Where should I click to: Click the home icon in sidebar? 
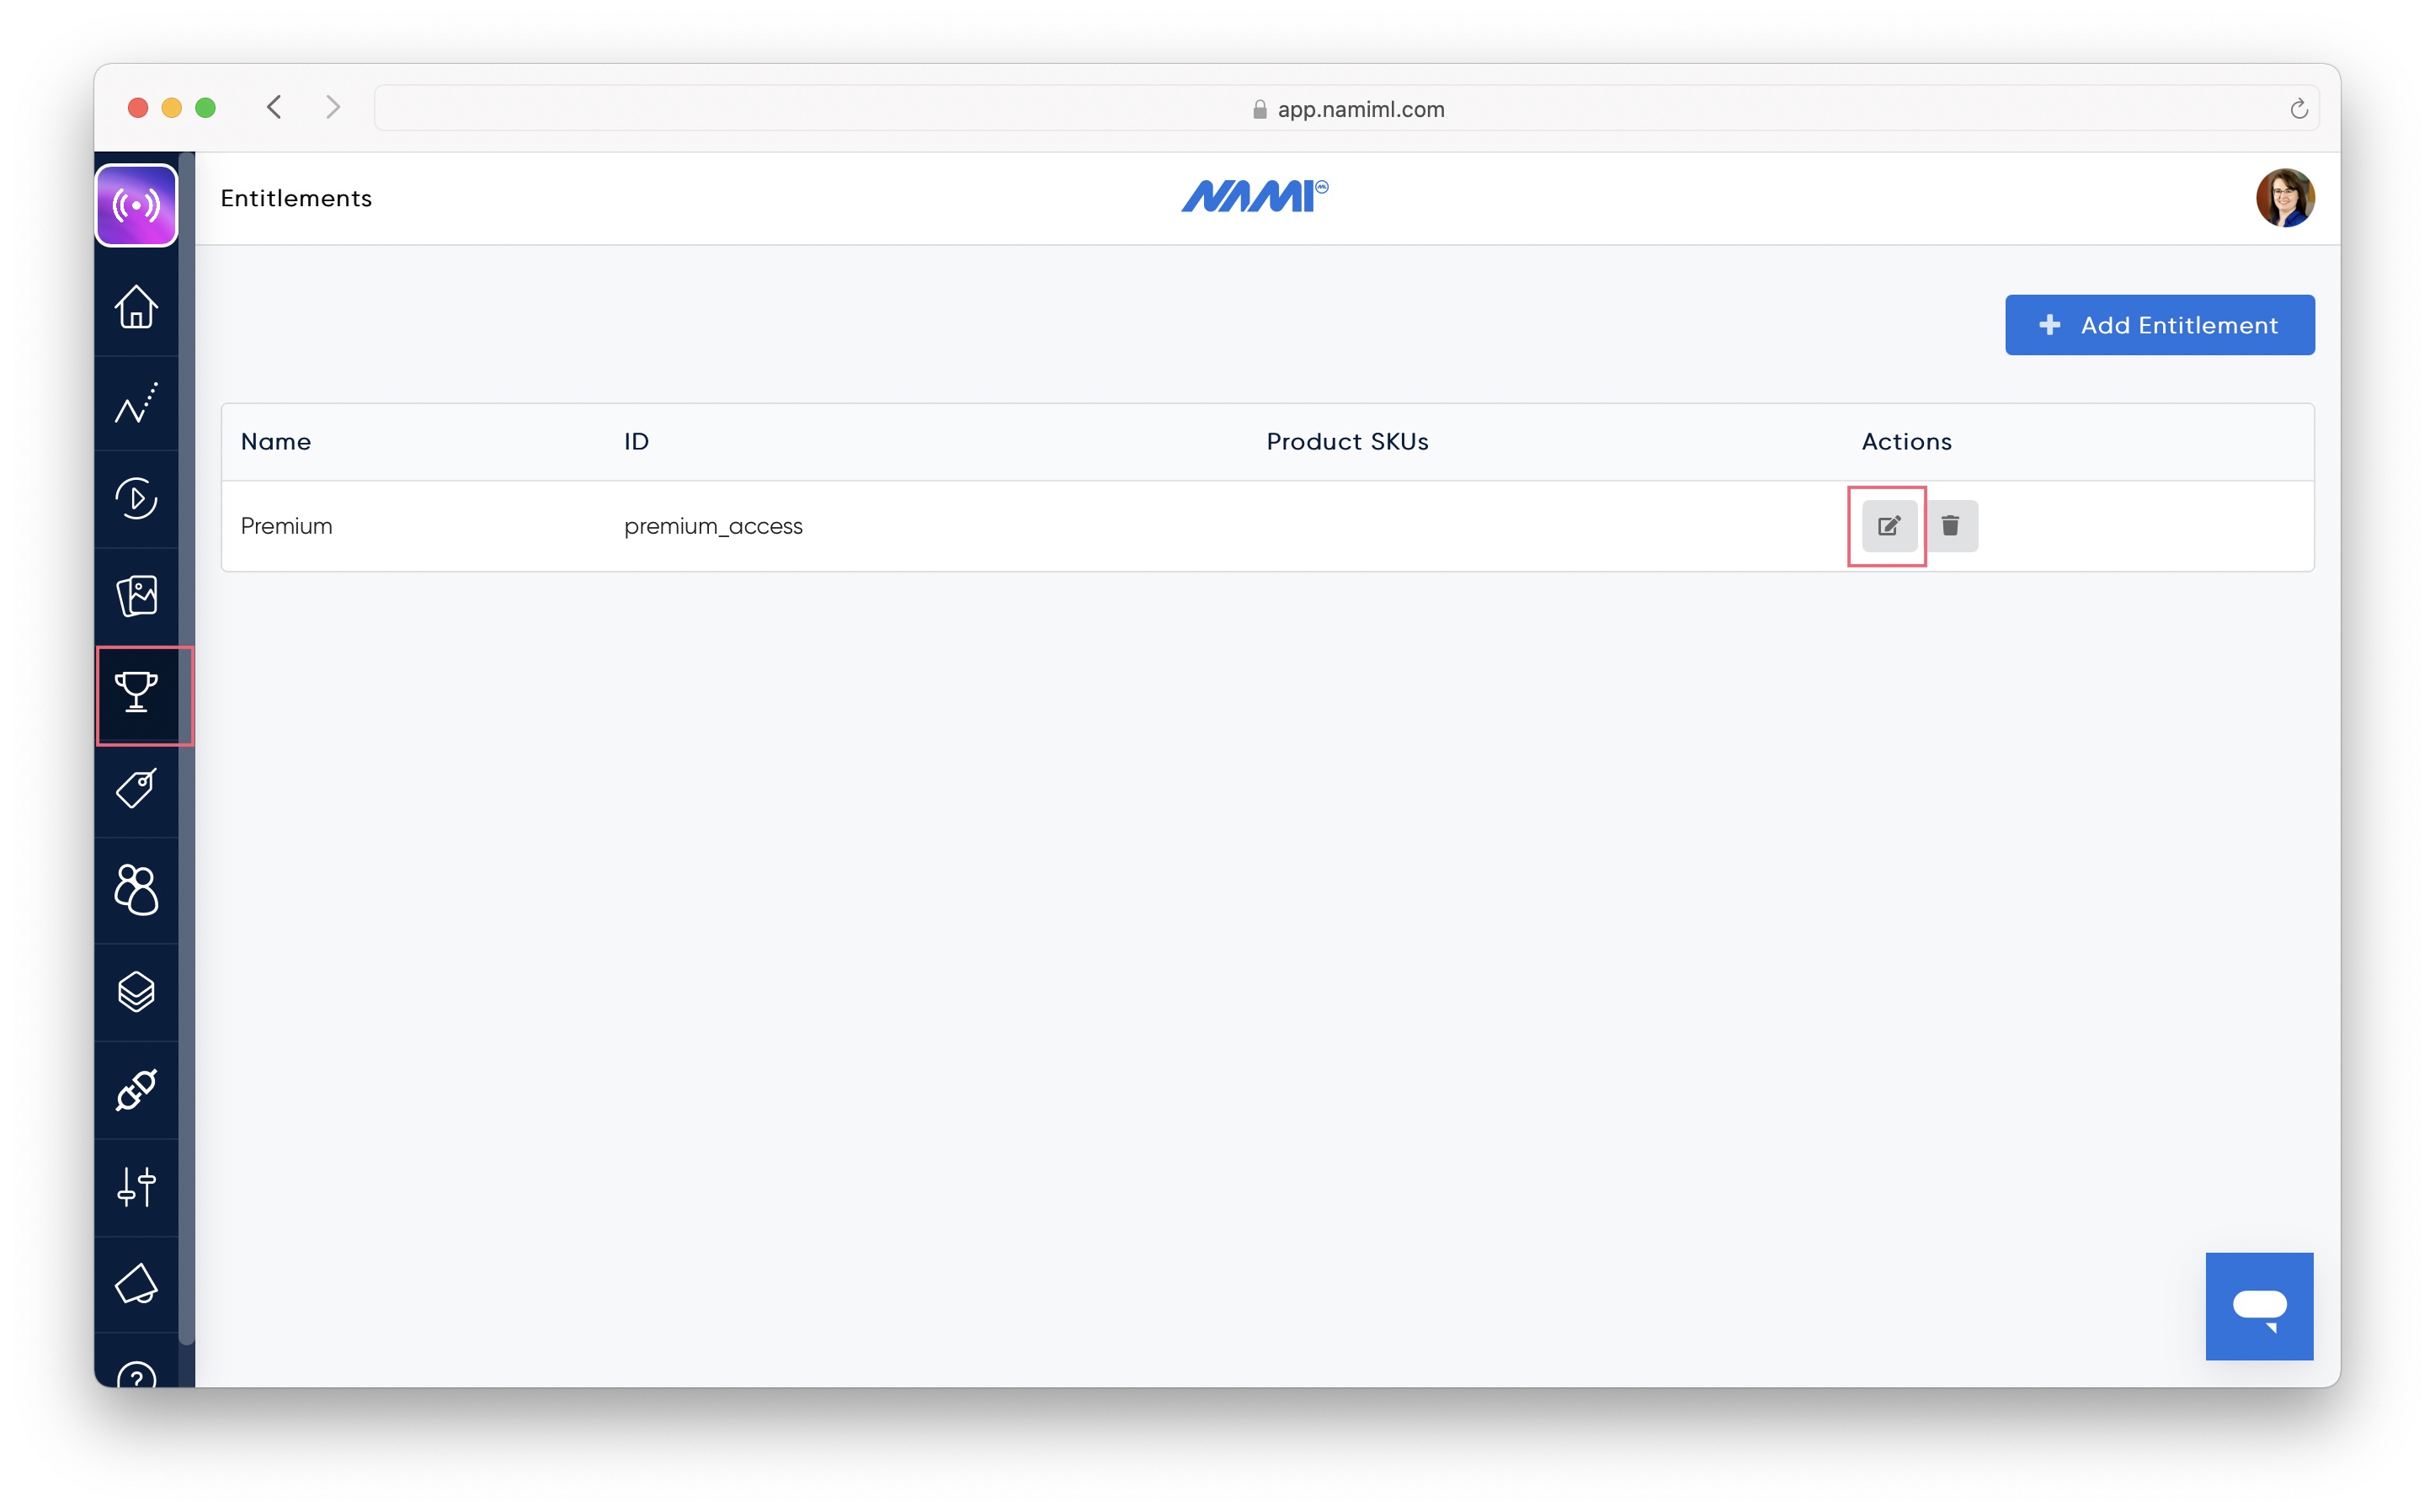pos(136,307)
